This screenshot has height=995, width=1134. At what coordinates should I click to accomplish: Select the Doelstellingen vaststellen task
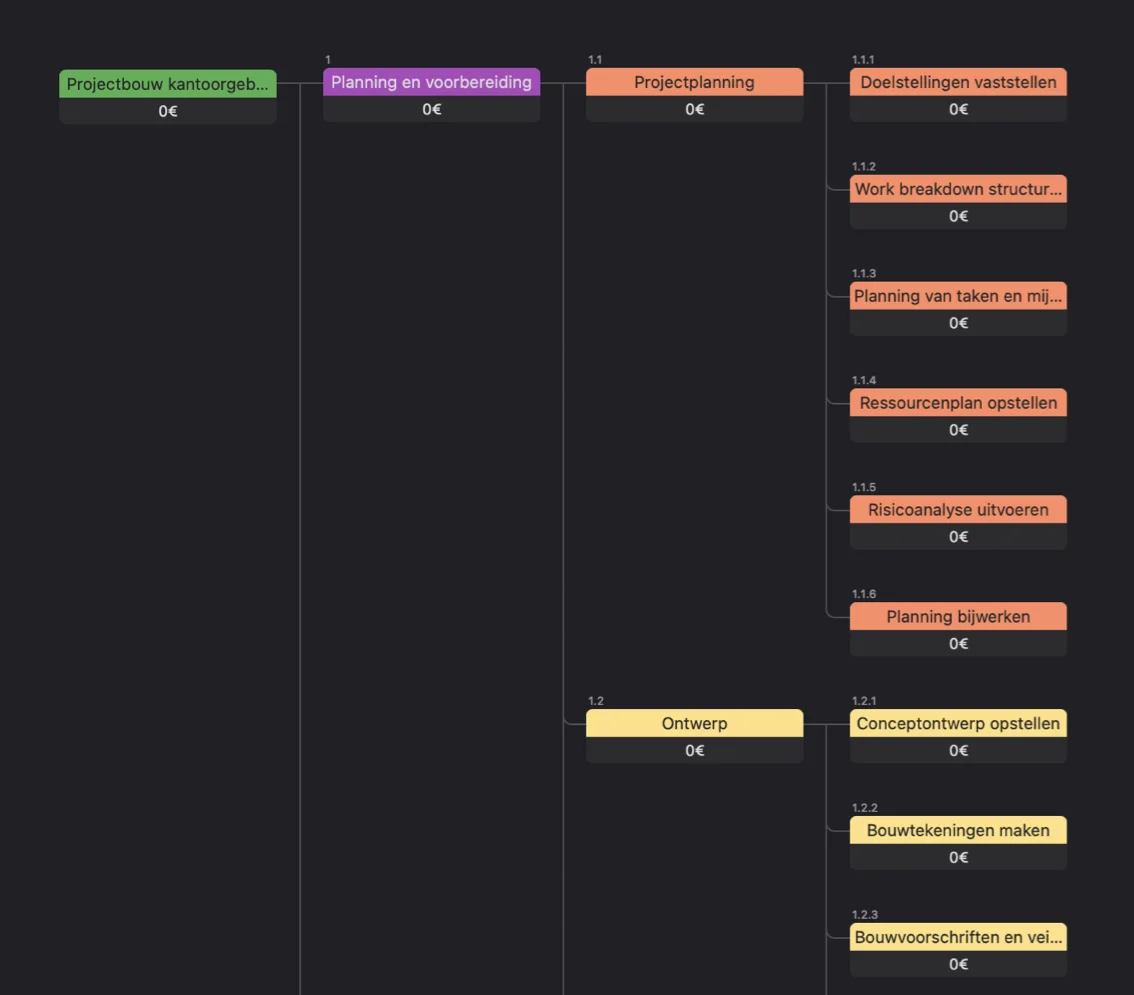958,82
